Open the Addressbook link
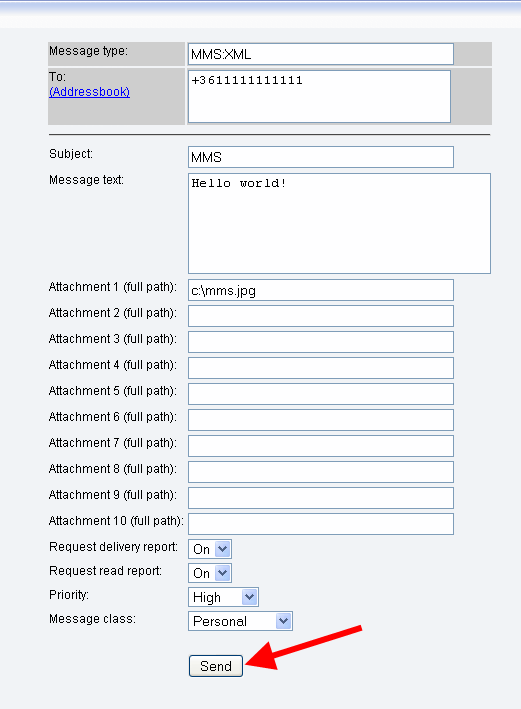 tap(90, 92)
